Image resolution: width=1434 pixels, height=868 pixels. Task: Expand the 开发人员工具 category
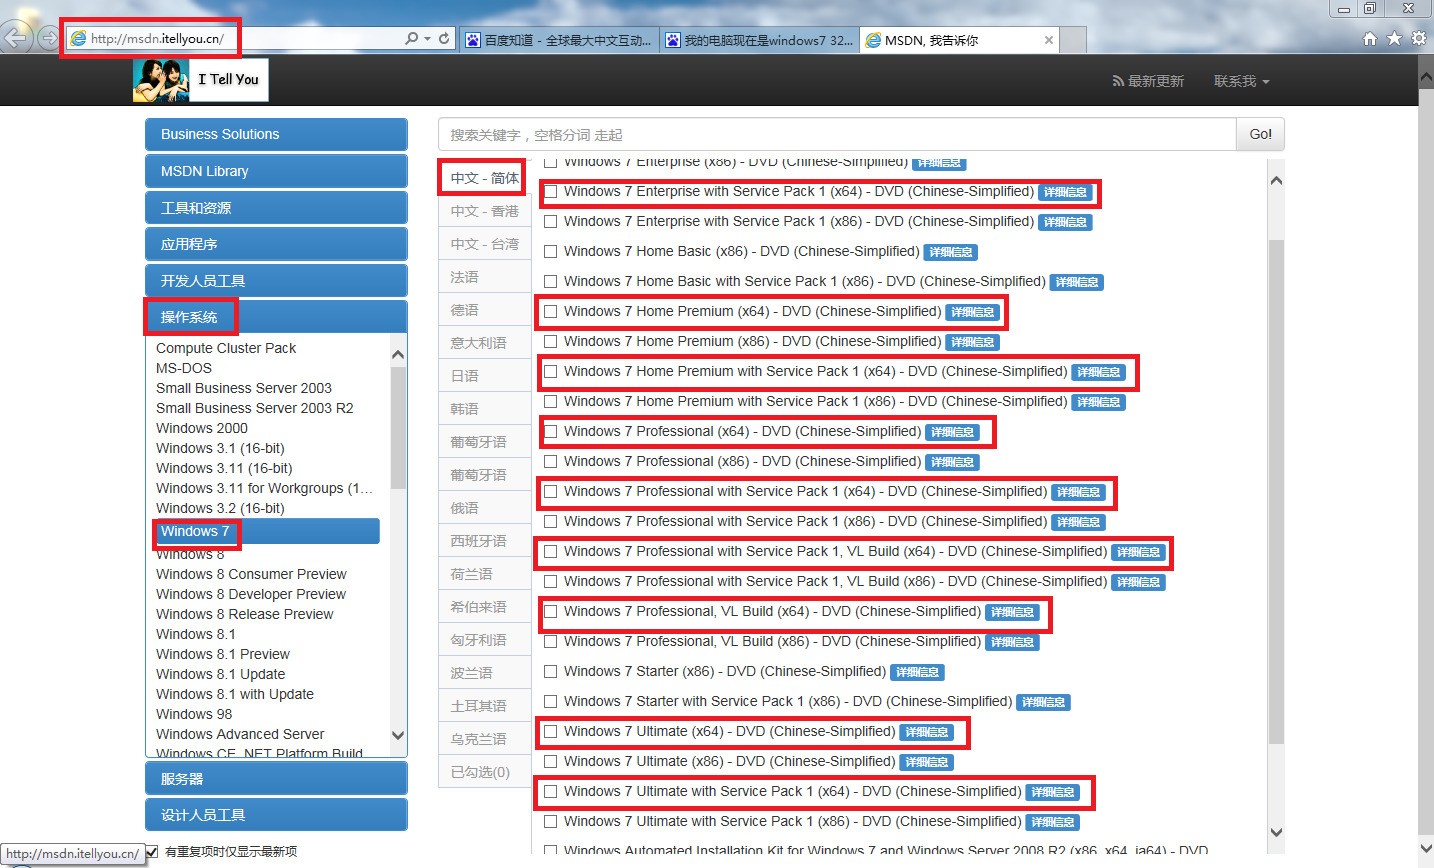pyautogui.click(x=276, y=281)
